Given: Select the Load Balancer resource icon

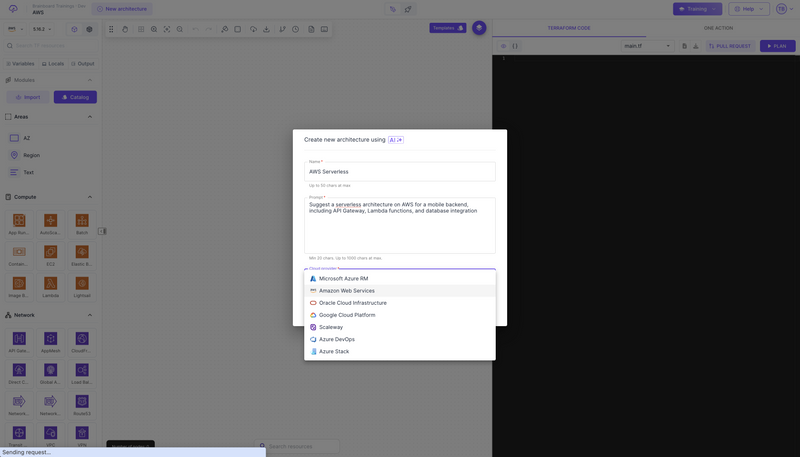Looking at the screenshot, I should pos(82,370).
